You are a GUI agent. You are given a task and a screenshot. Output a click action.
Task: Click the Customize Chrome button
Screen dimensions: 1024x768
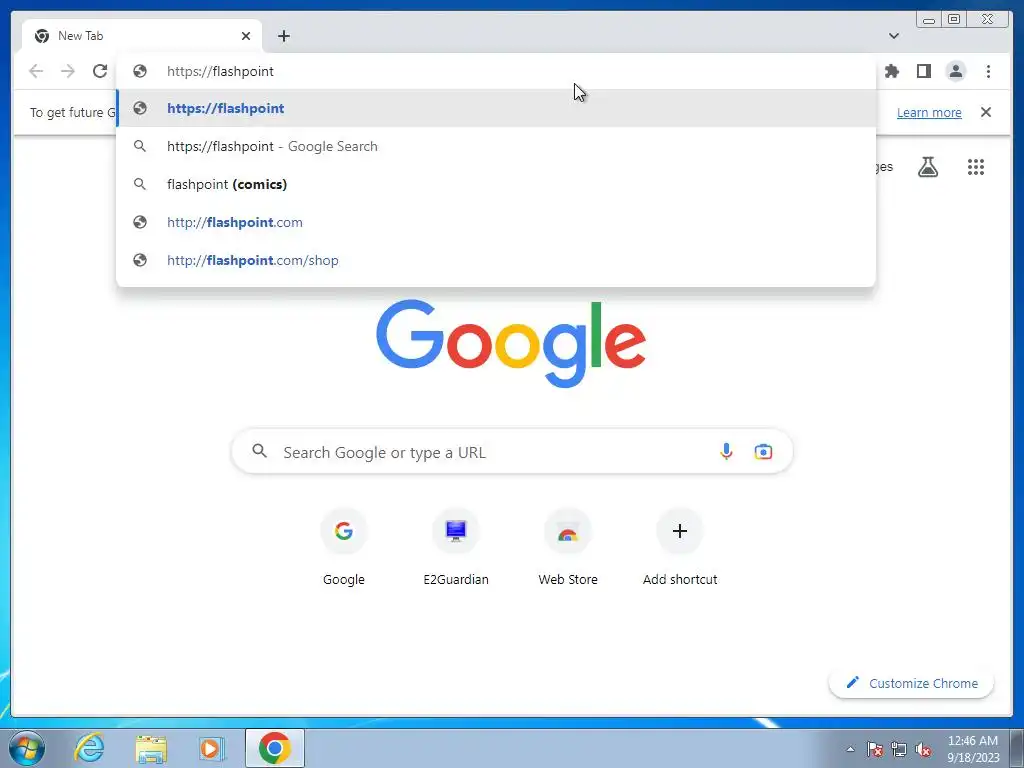tap(911, 683)
